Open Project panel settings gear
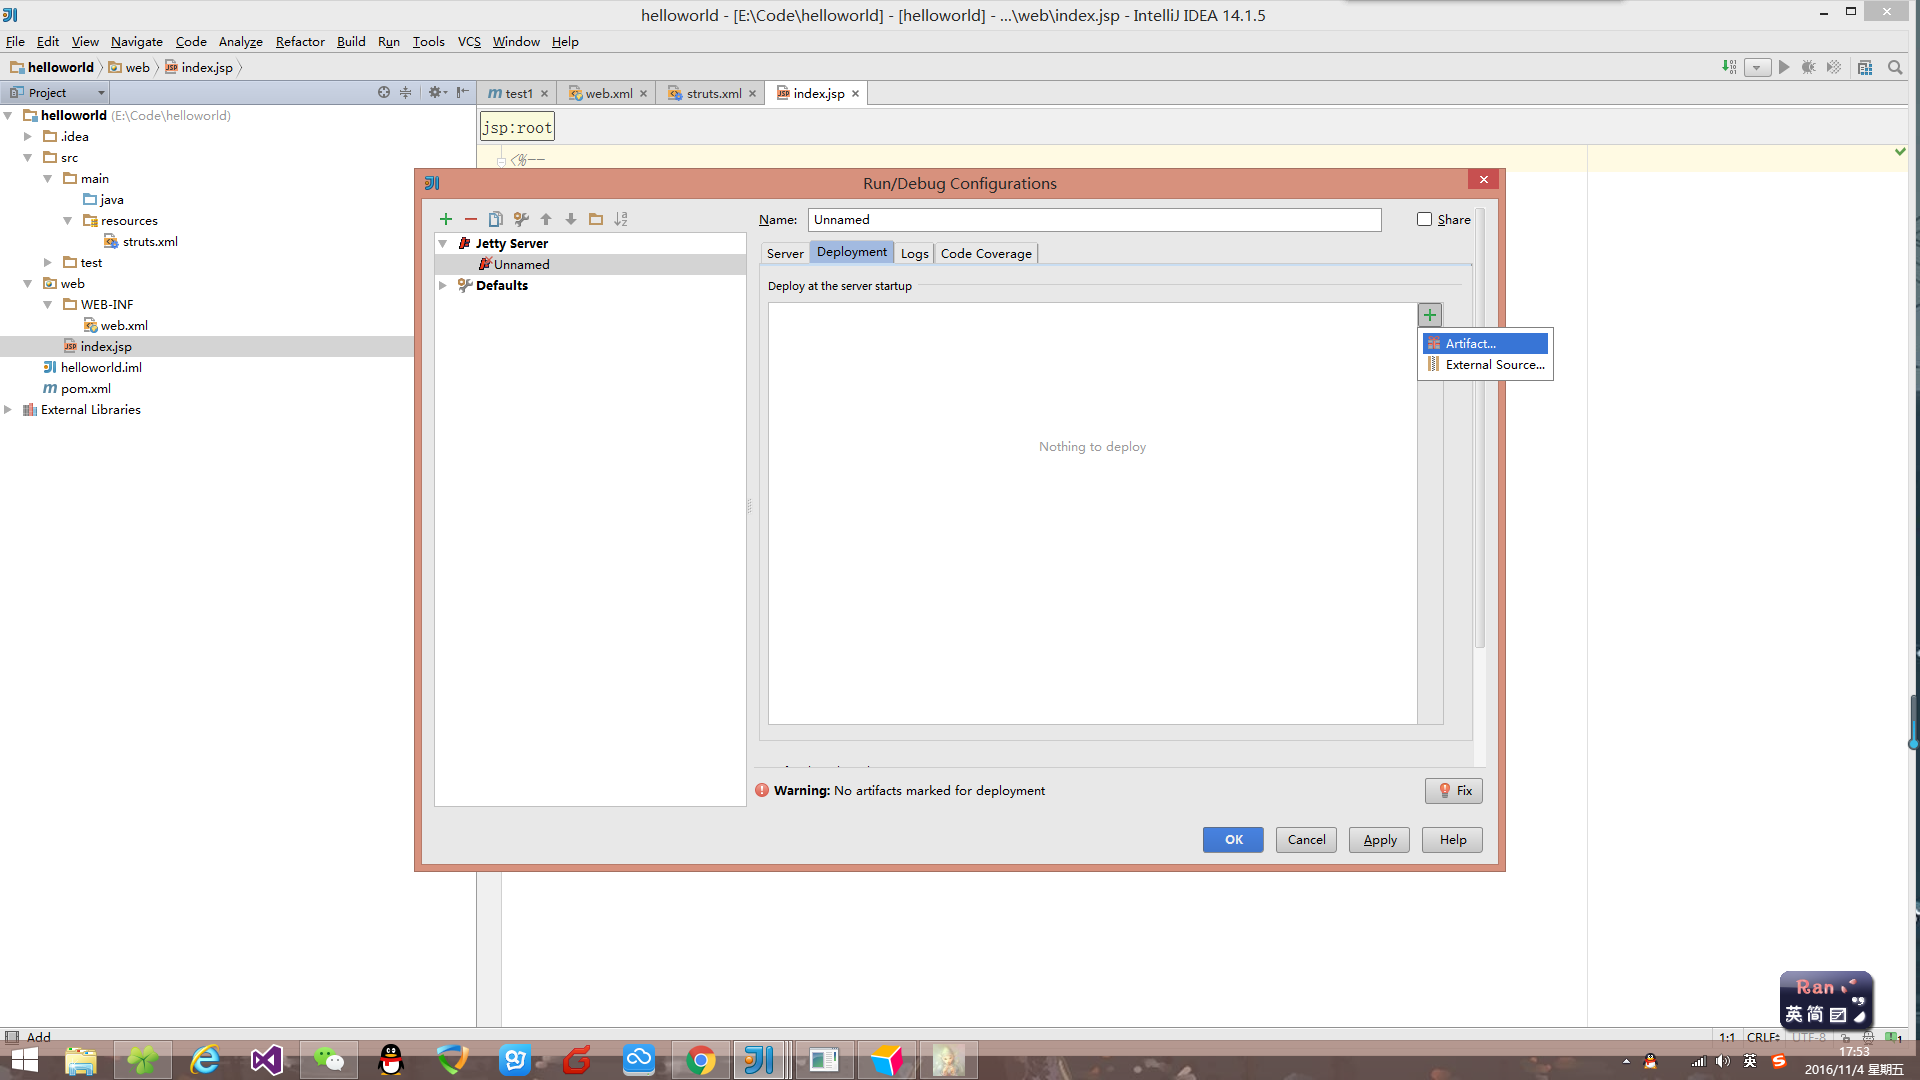Image resolution: width=1920 pixels, height=1080 pixels. coord(437,92)
